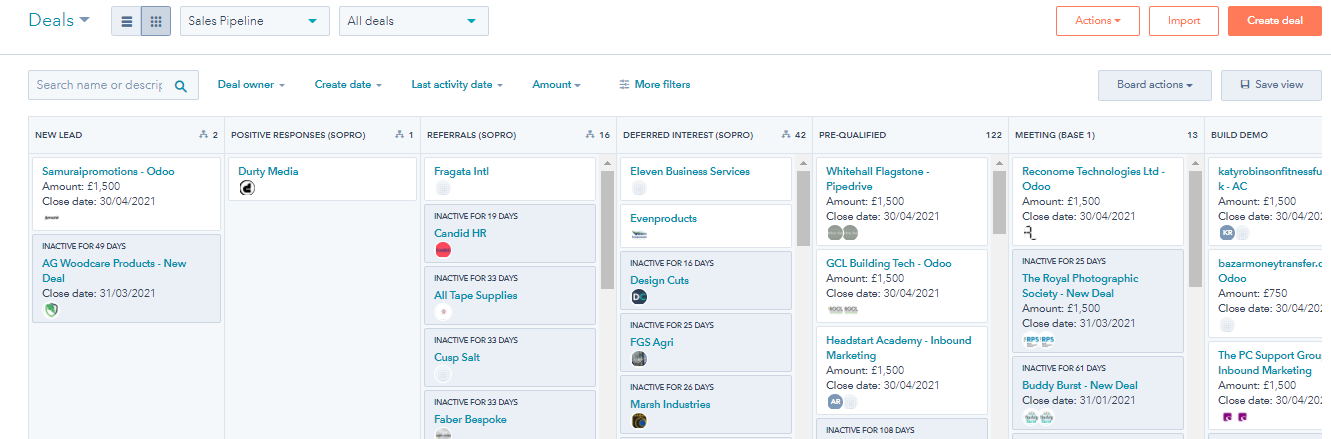This screenshot has height=439, width=1331.
Task: Open the Sales Pipeline dropdown
Action: pos(254,21)
